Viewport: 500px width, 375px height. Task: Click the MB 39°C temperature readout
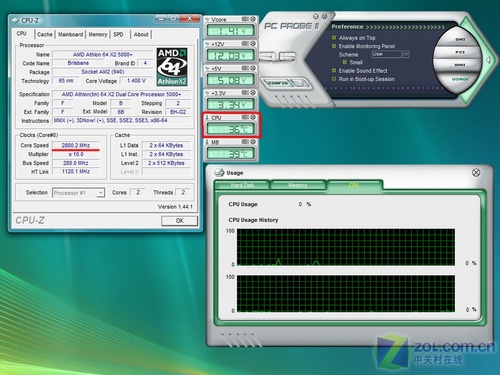coord(231,154)
